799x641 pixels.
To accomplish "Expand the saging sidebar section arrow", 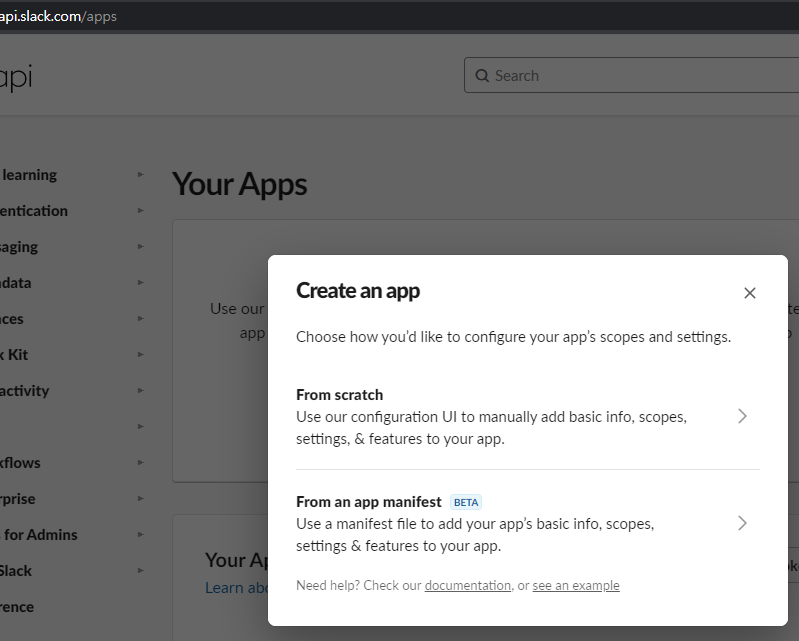I will (x=141, y=247).
